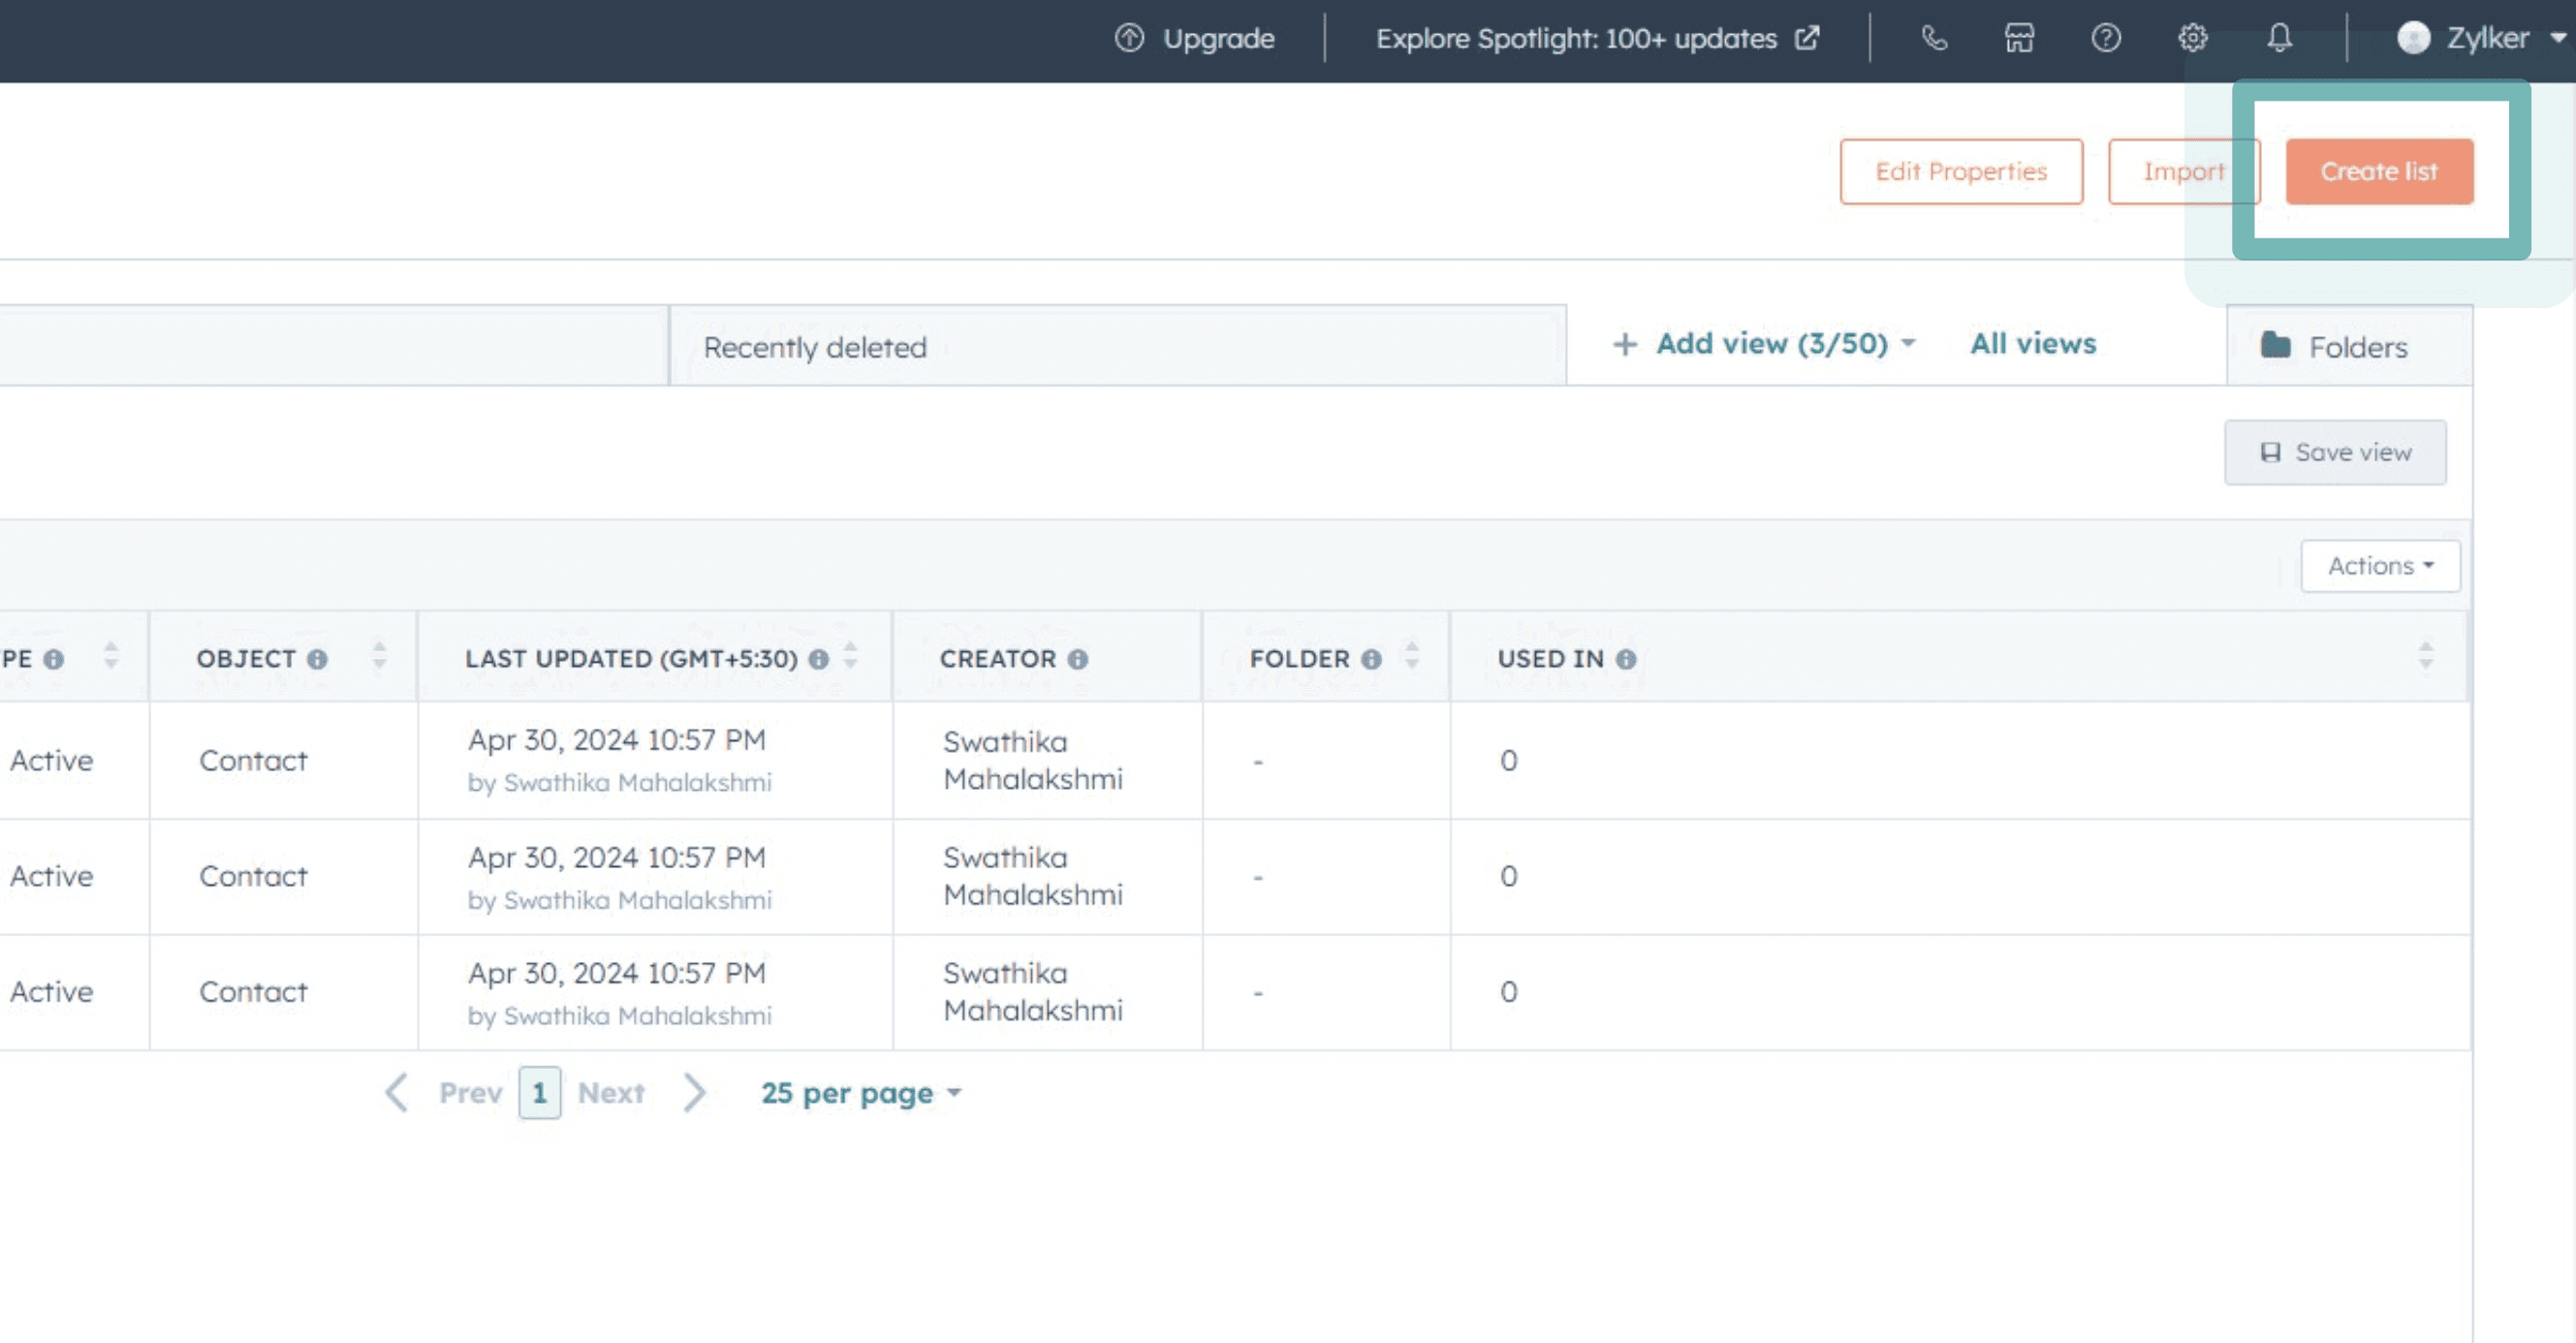Click page number 1 in pagination

coord(539,1093)
